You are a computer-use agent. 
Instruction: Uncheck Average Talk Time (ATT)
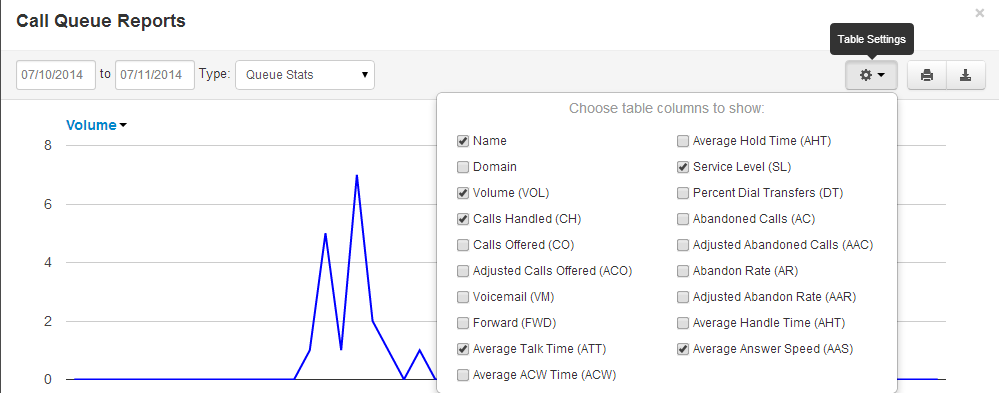[463, 349]
